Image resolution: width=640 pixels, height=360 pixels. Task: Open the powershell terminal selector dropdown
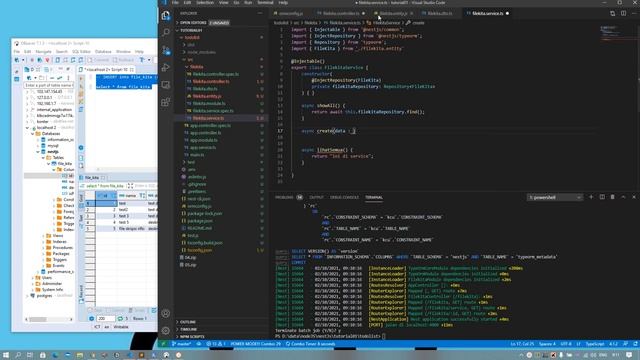coord(555,198)
